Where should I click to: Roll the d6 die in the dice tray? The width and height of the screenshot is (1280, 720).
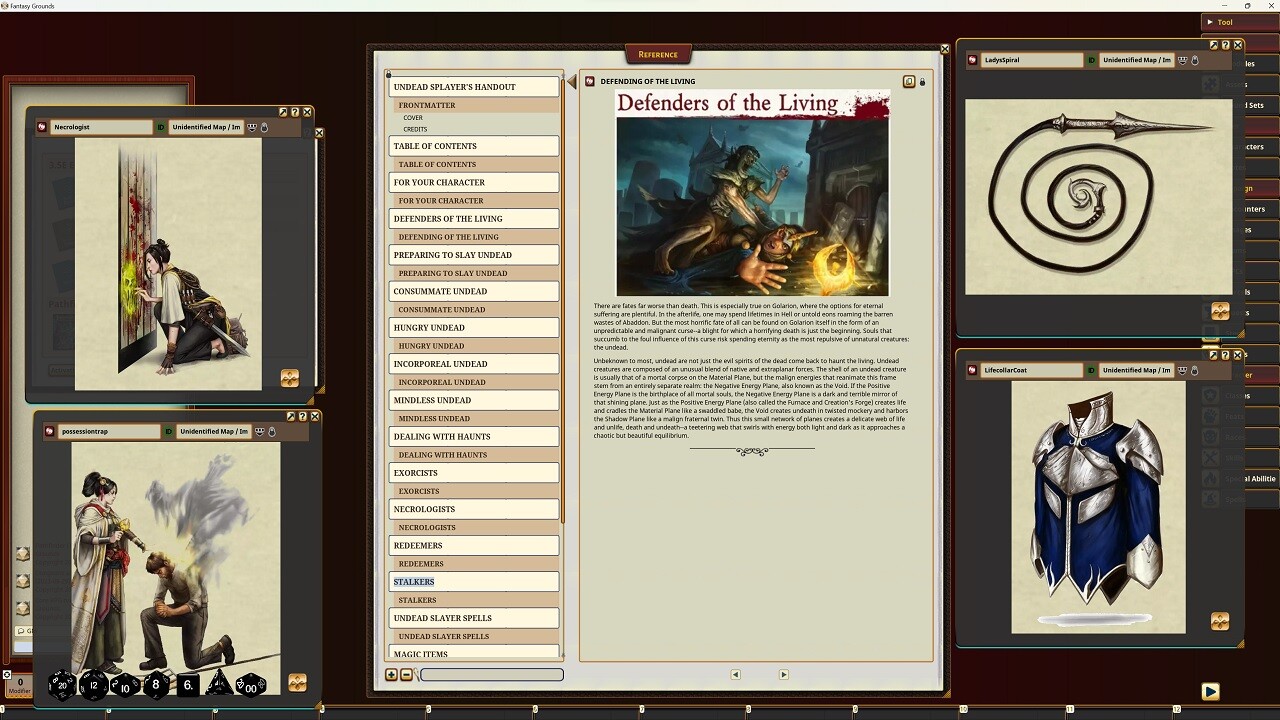click(x=190, y=686)
